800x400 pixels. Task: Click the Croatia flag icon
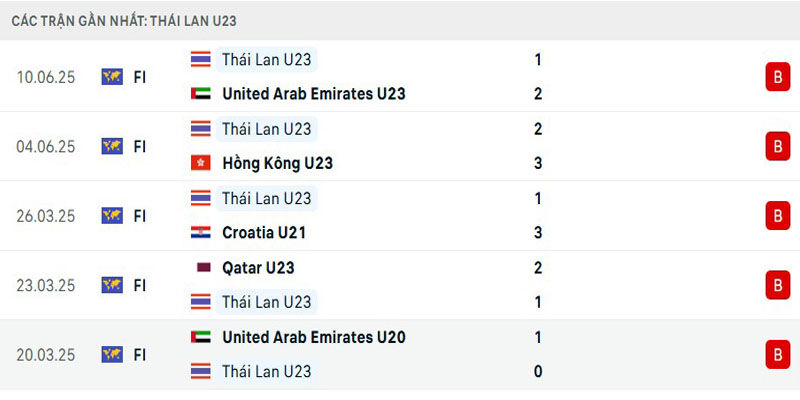[x=201, y=233]
